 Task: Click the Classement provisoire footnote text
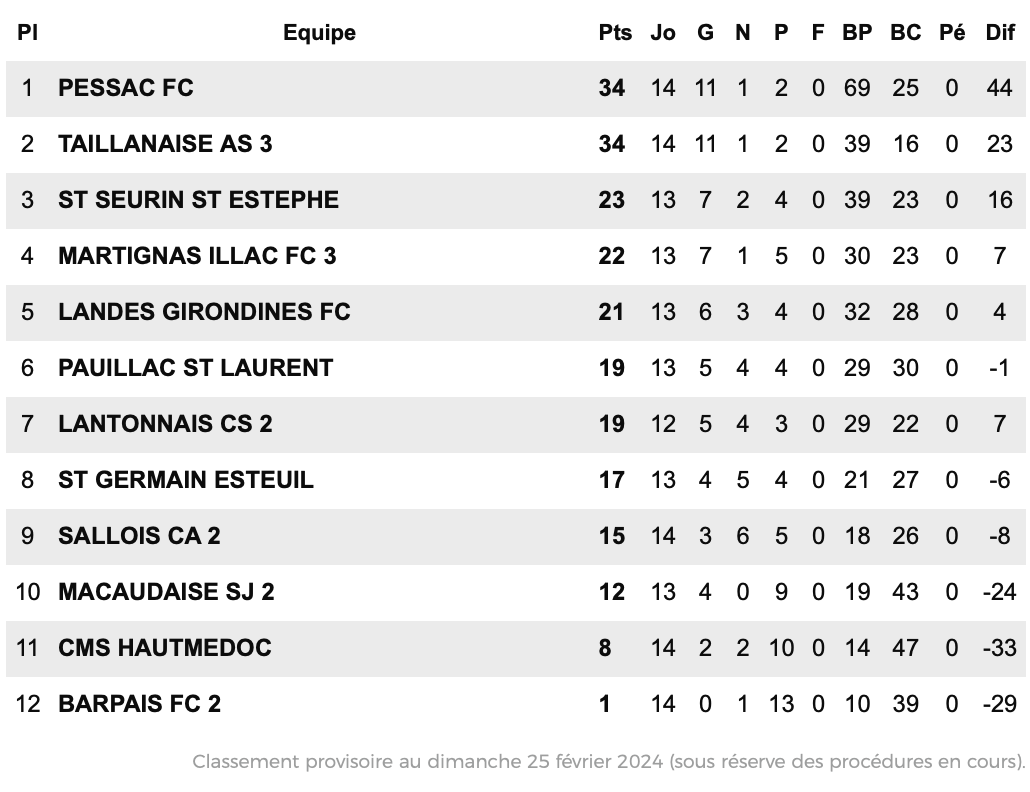point(608,762)
